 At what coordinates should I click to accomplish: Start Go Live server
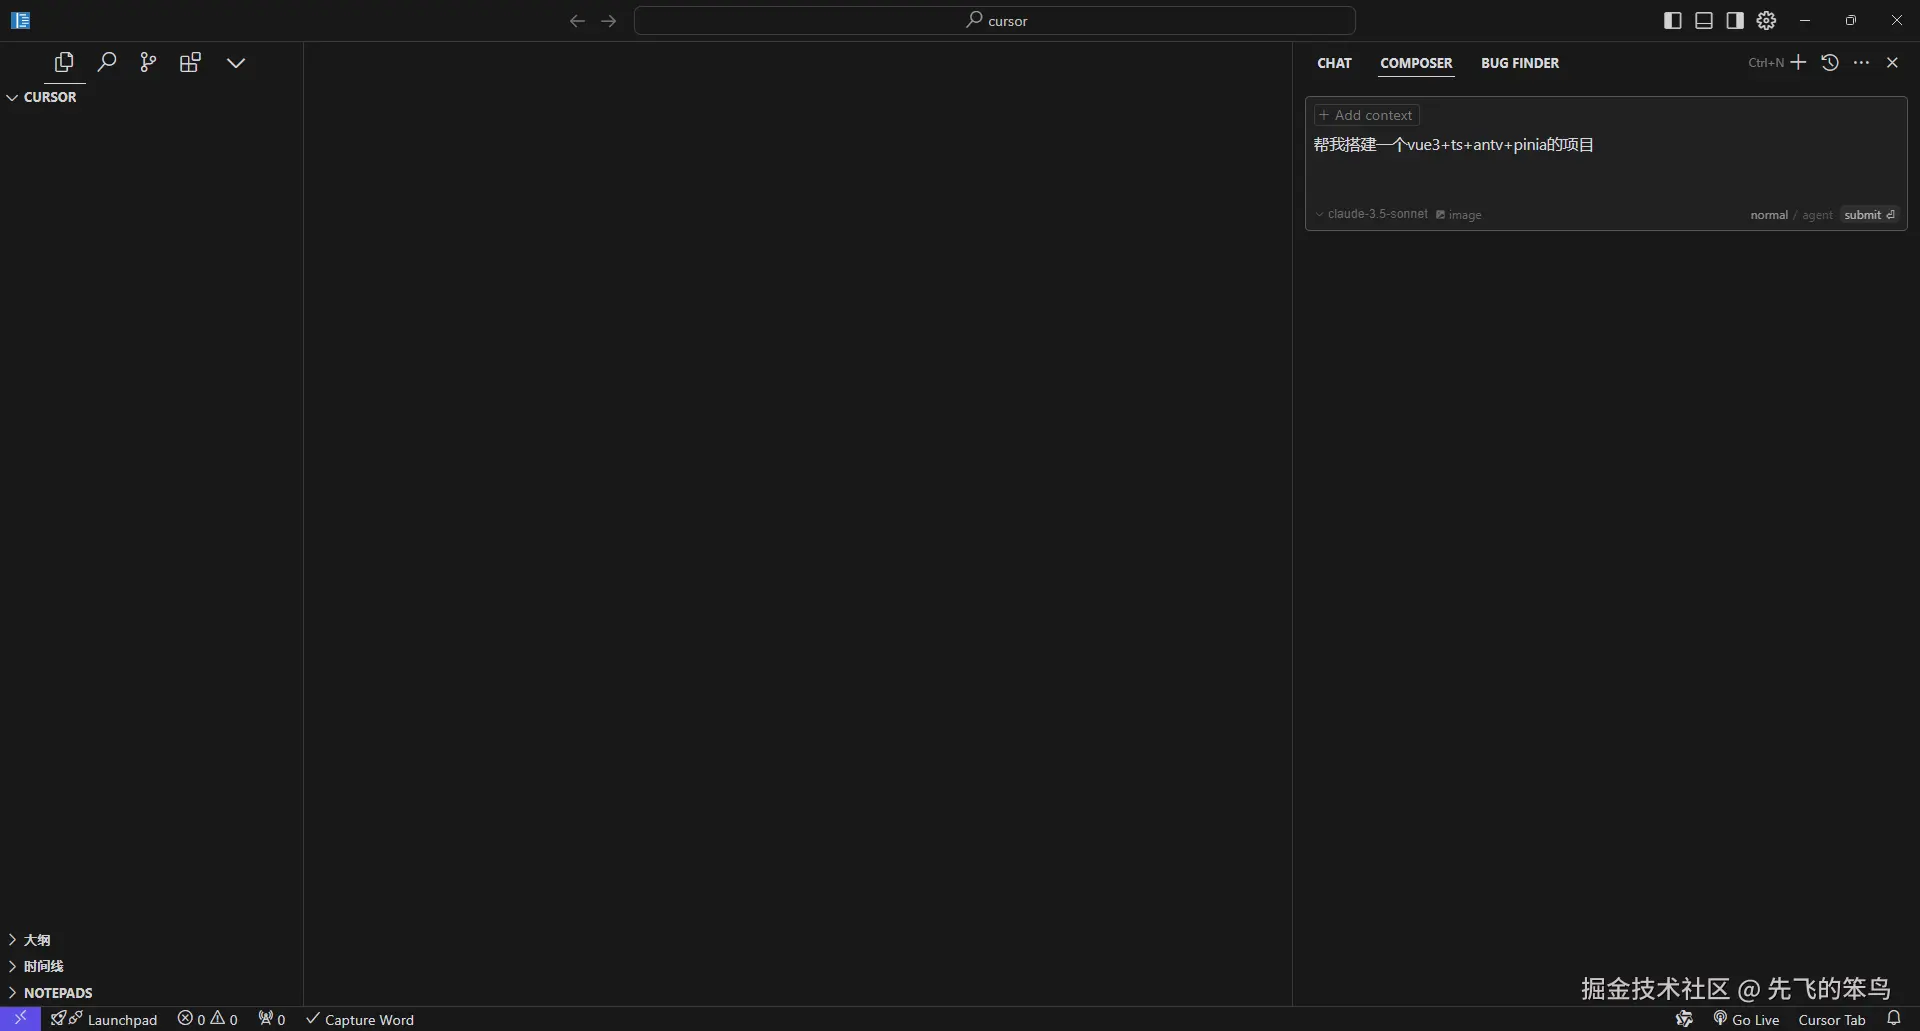coord(1746,1019)
